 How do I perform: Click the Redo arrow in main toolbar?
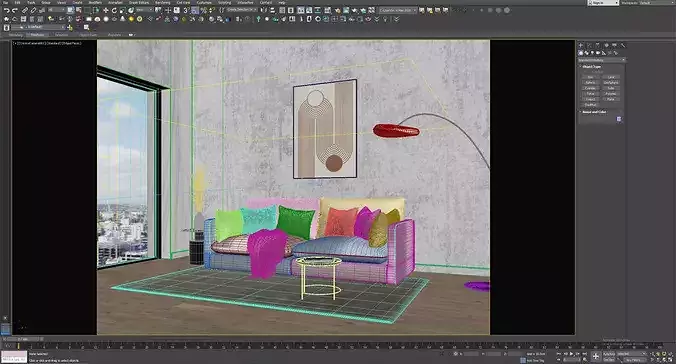(x=15, y=10)
